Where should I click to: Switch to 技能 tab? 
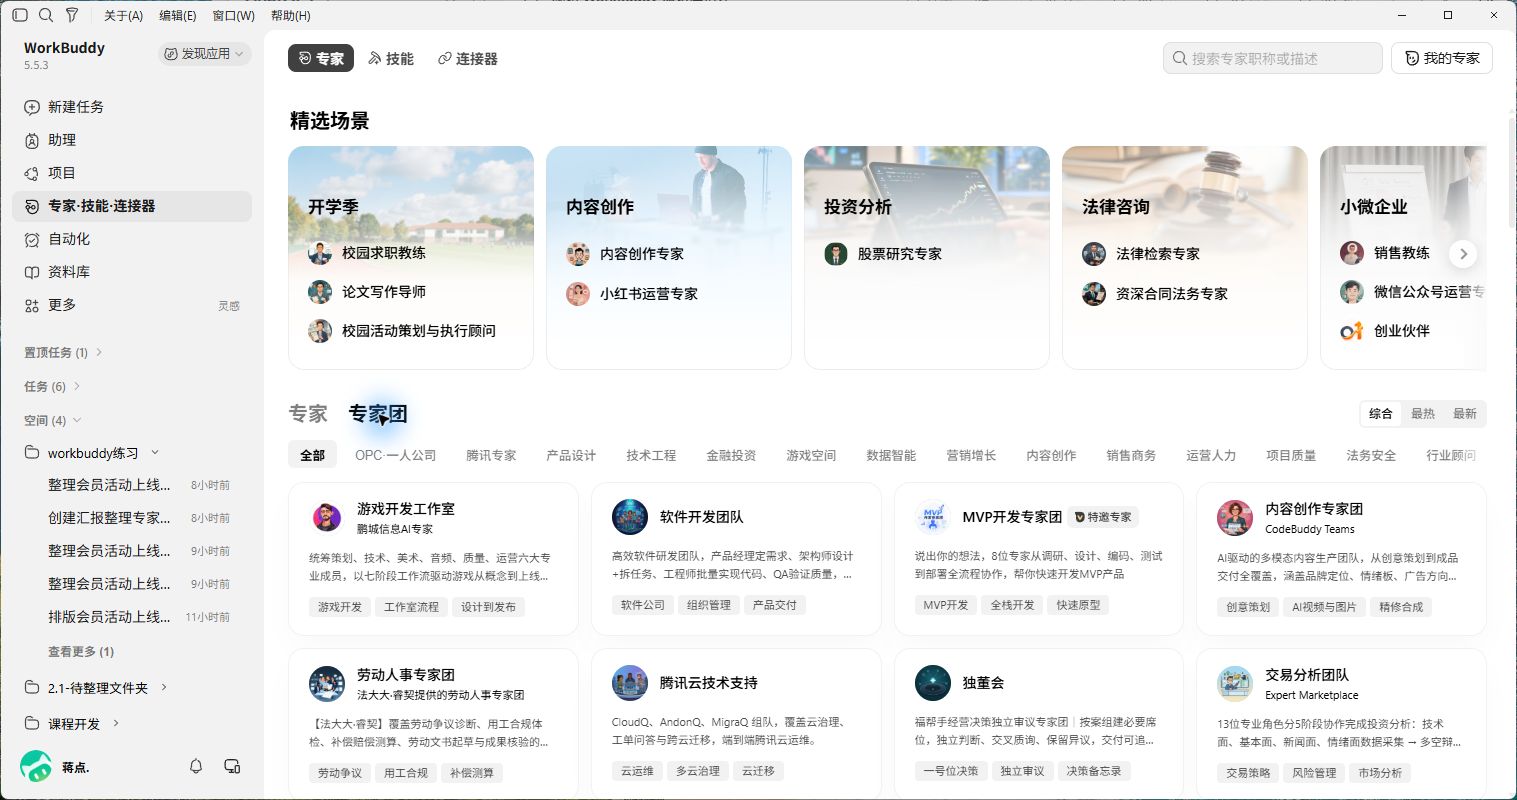390,59
